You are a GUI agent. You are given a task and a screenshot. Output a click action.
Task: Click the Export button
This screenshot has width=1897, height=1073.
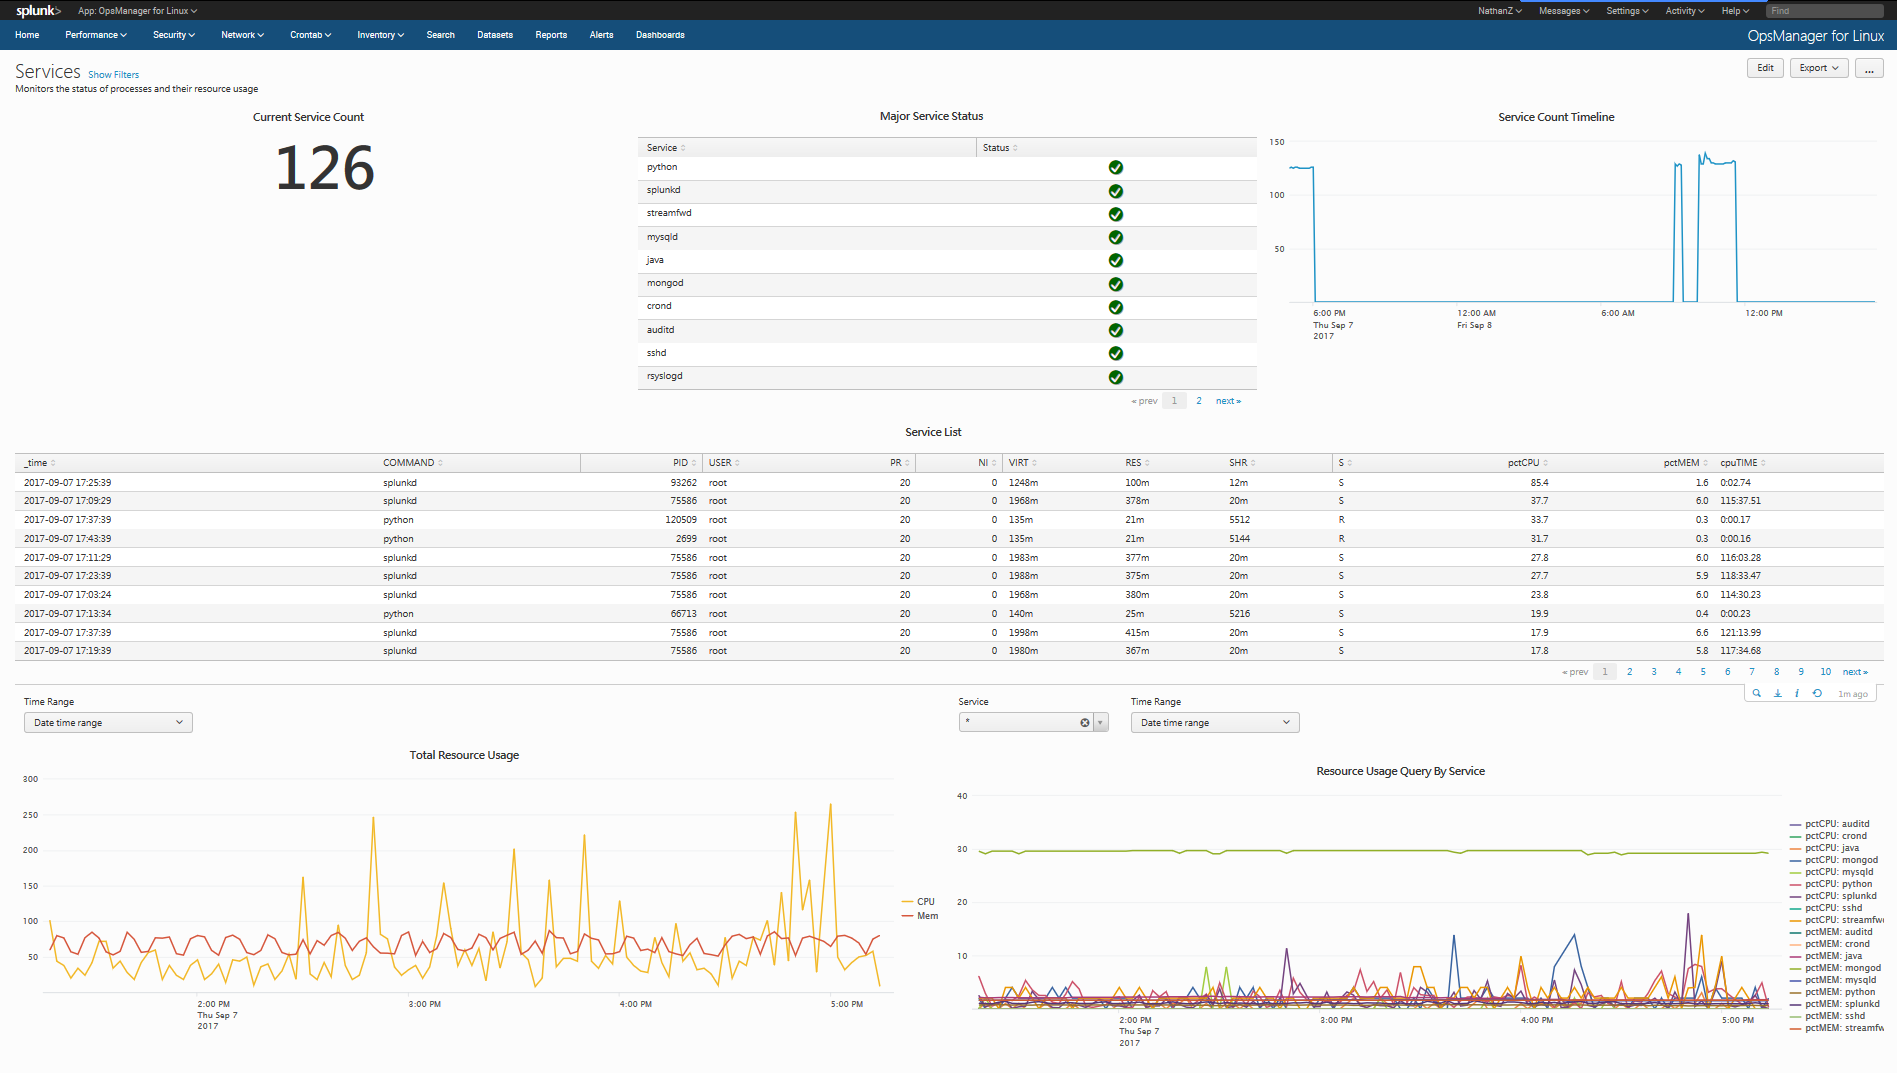[1819, 68]
